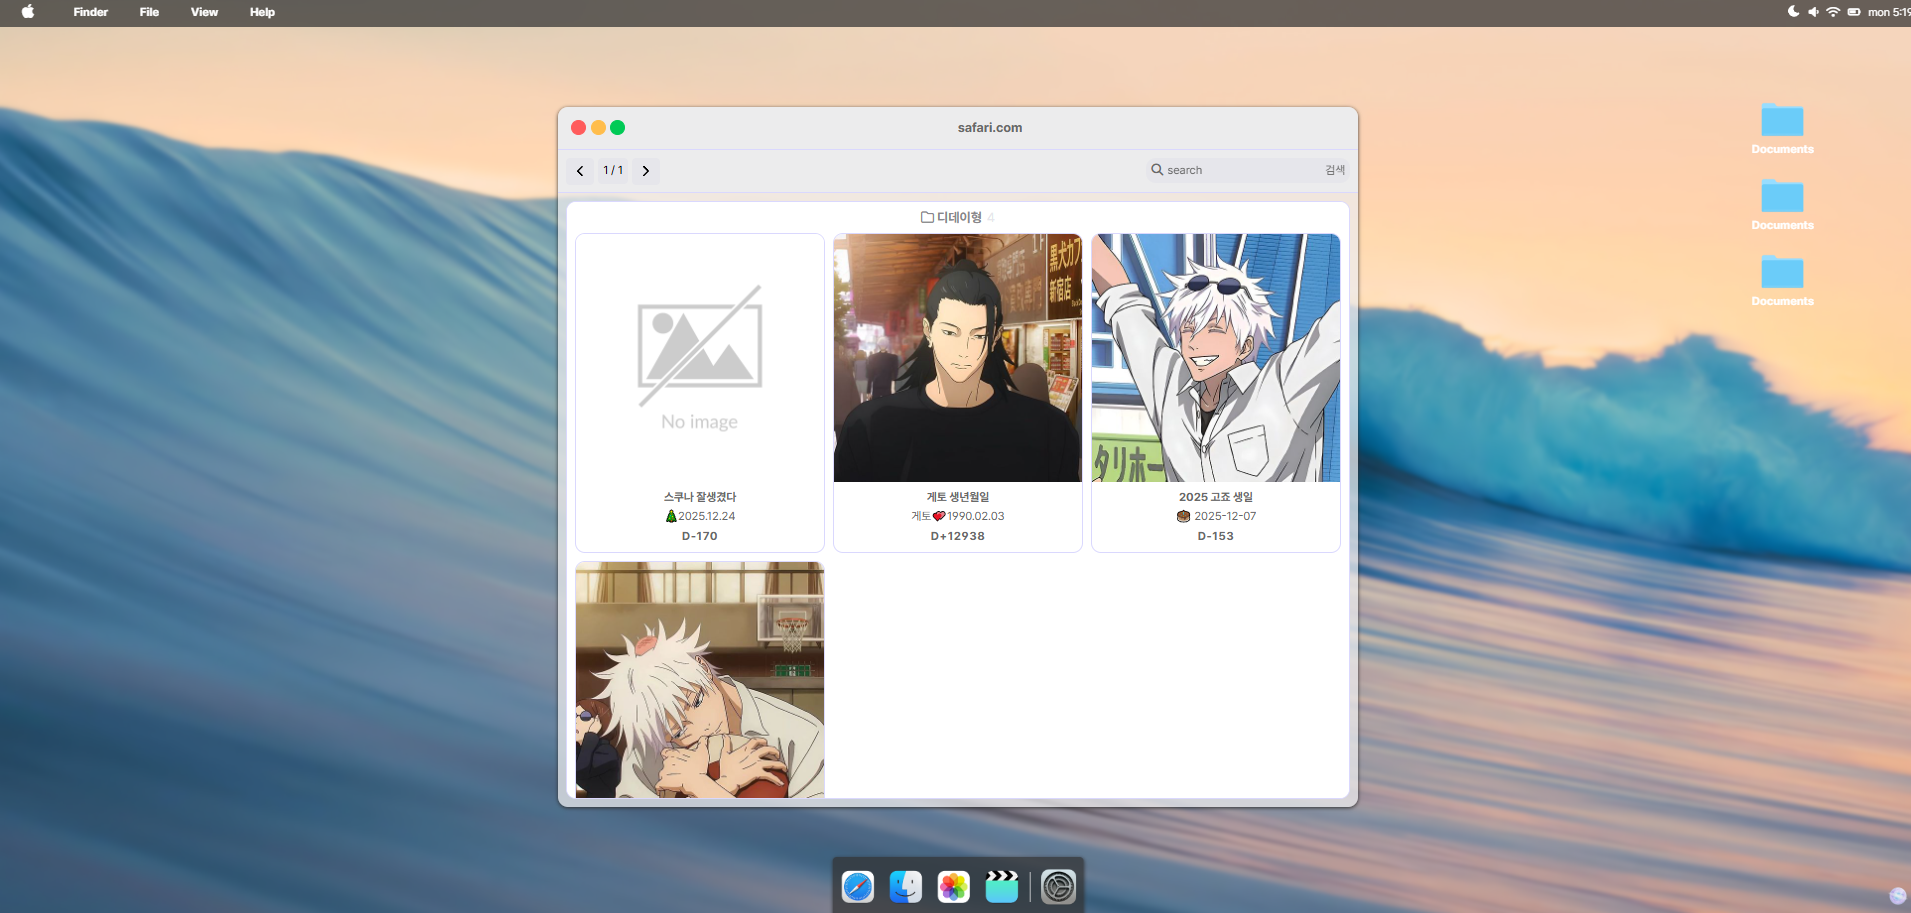Minimize the safari.com window

coord(598,128)
